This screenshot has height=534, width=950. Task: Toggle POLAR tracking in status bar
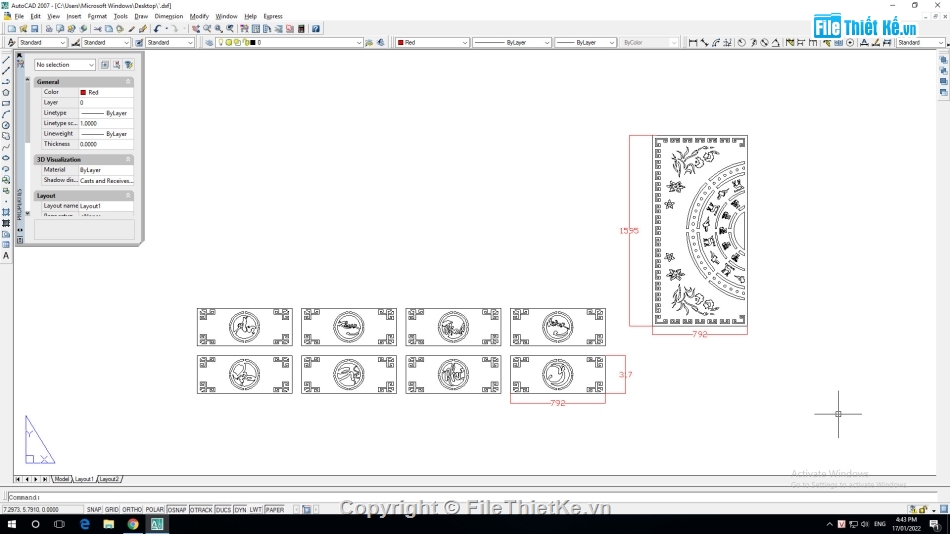coord(154,510)
